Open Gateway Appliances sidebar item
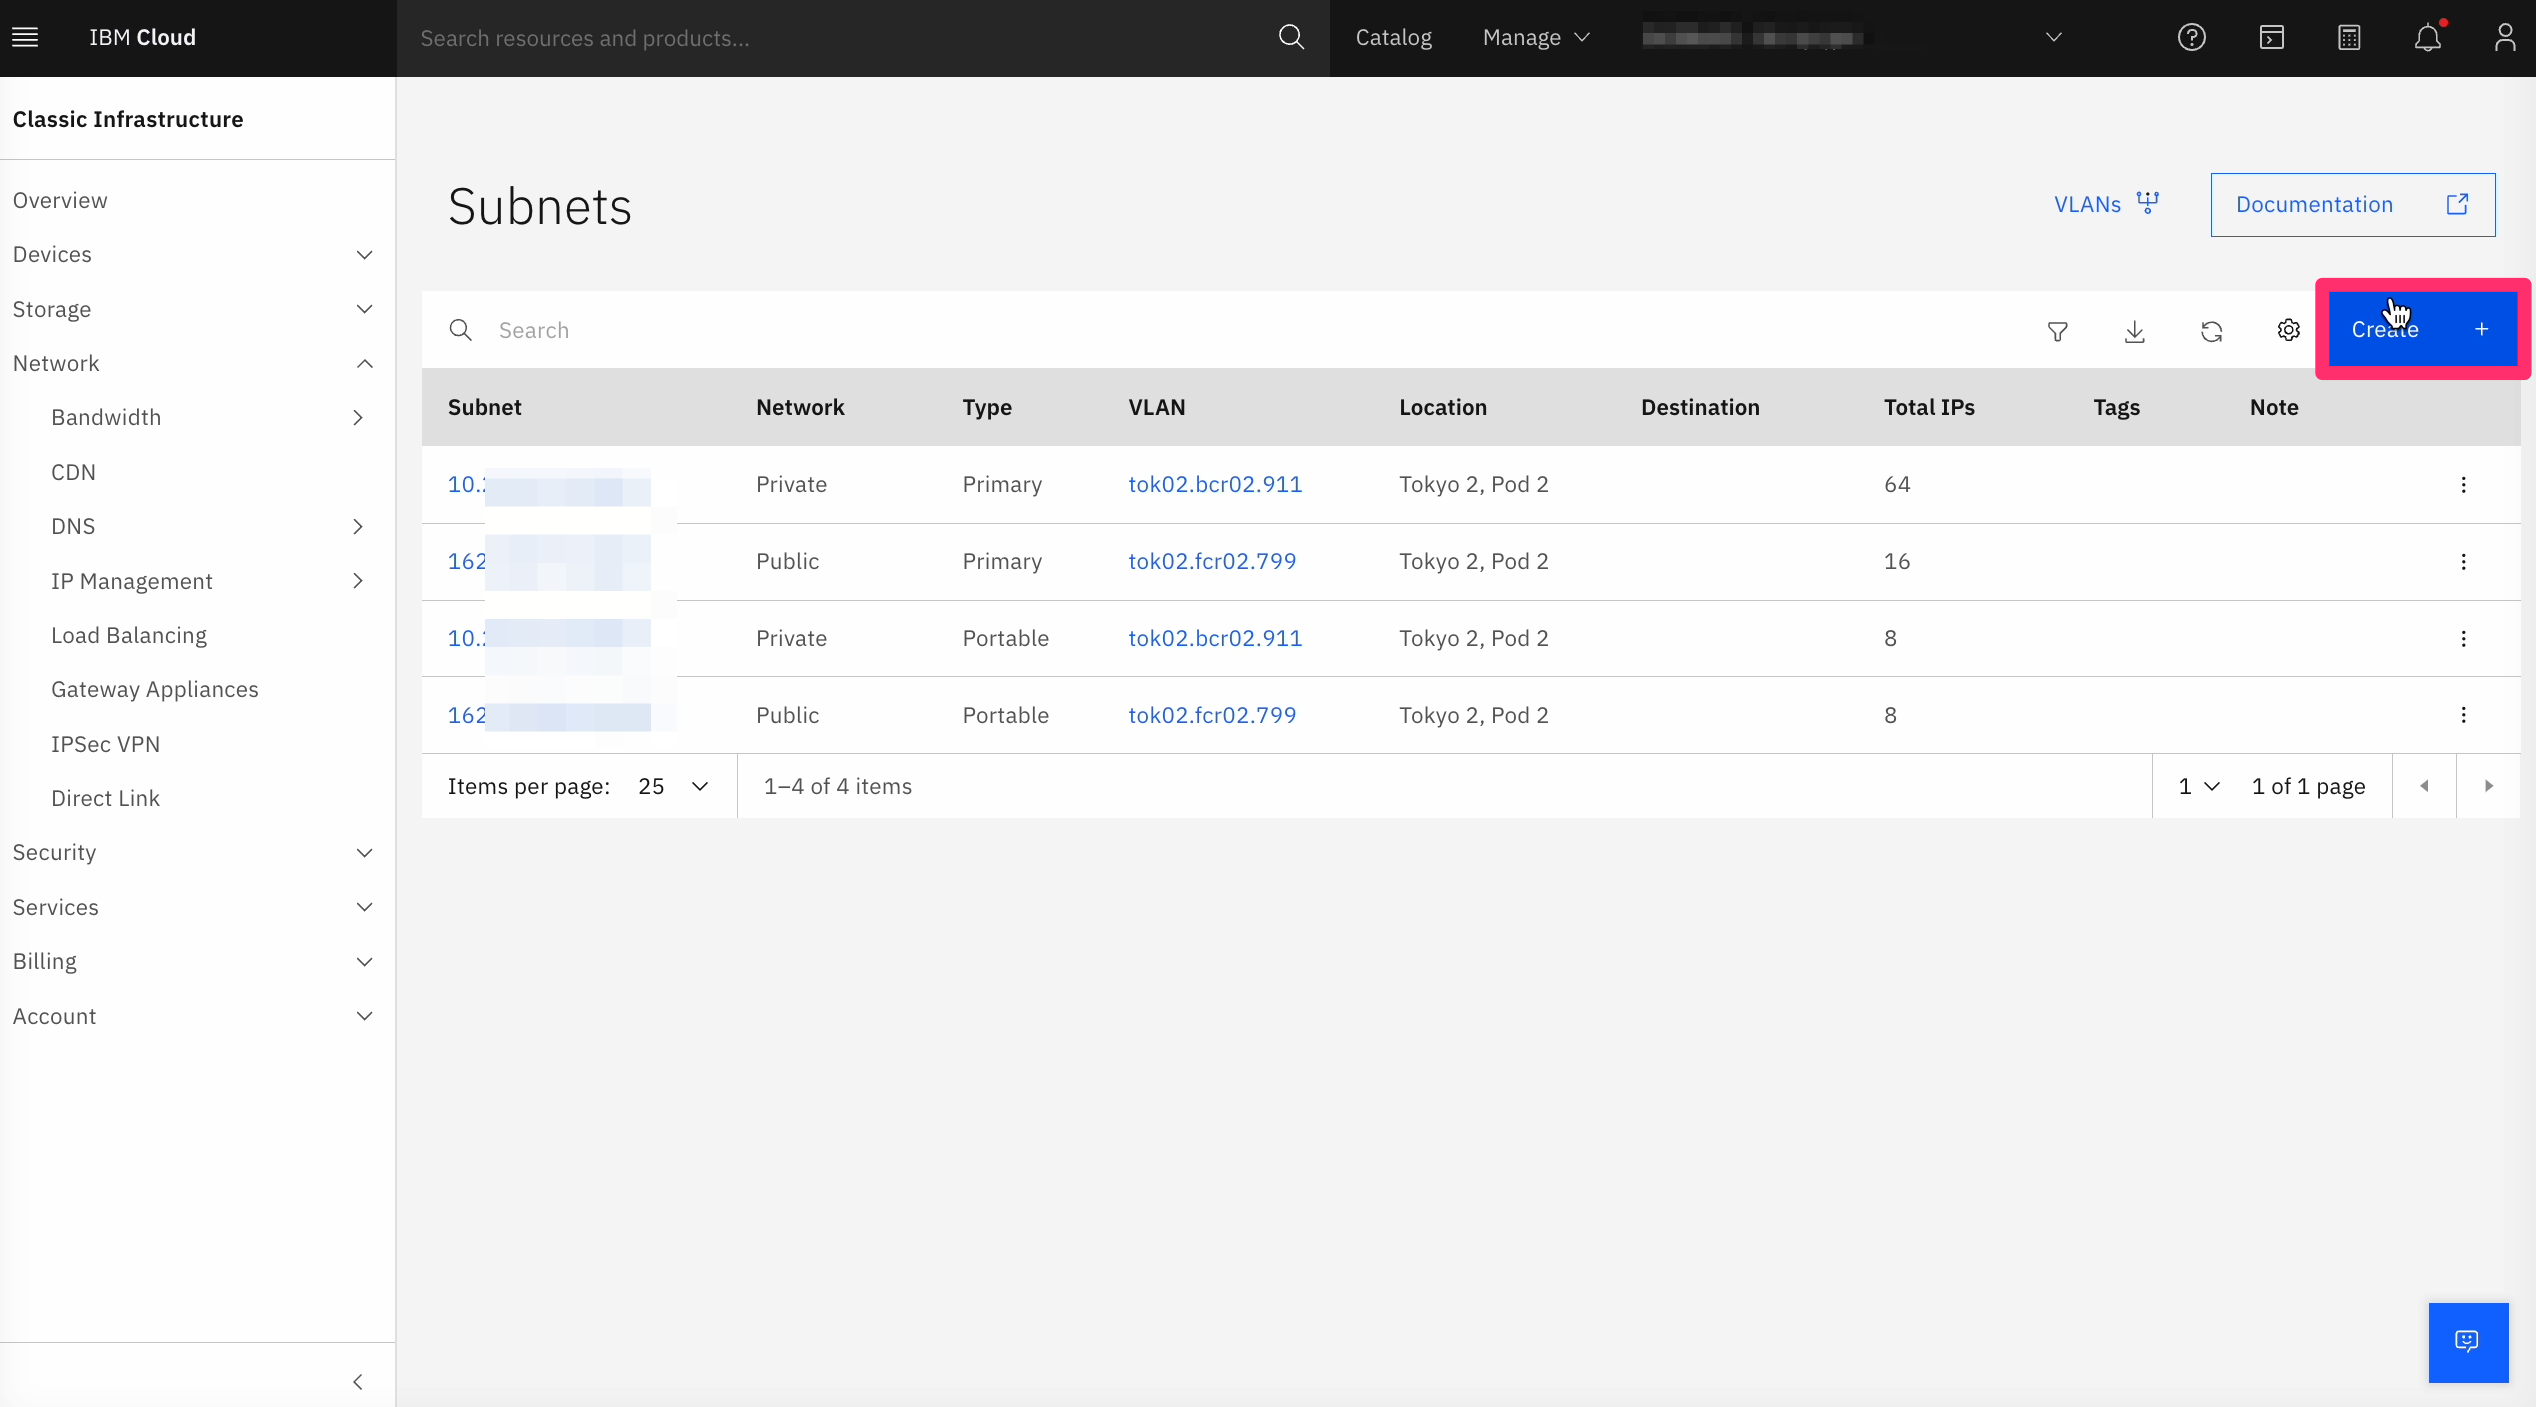This screenshot has width=2536, height=1407. click(155, 690)
